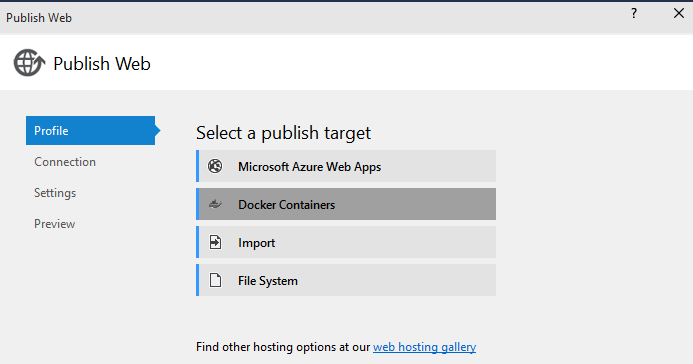Select the Import publish target

coord(346,242)
